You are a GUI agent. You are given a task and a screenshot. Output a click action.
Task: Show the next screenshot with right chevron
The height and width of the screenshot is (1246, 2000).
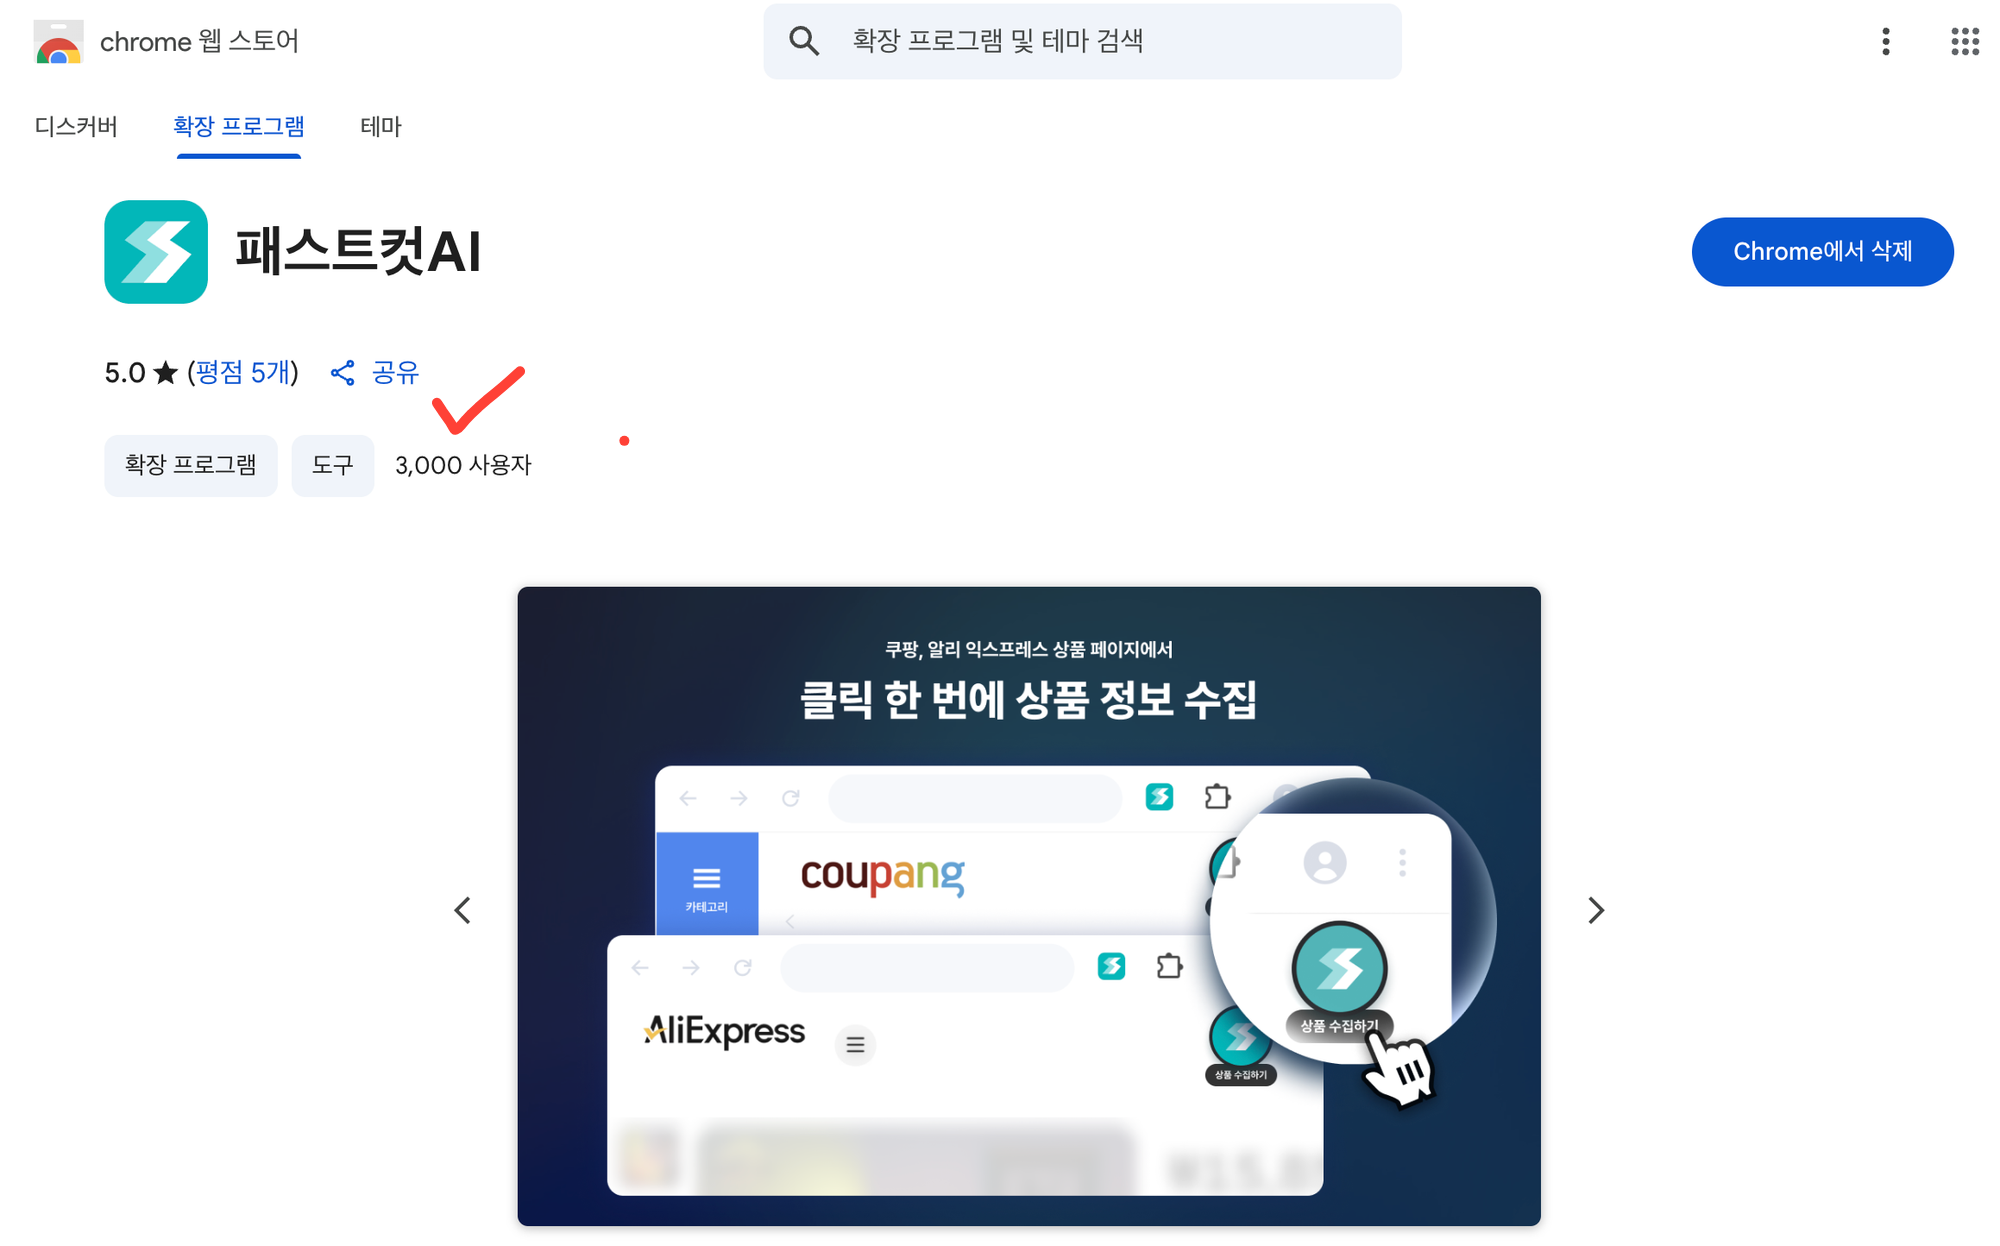(x=1596, y=910)
